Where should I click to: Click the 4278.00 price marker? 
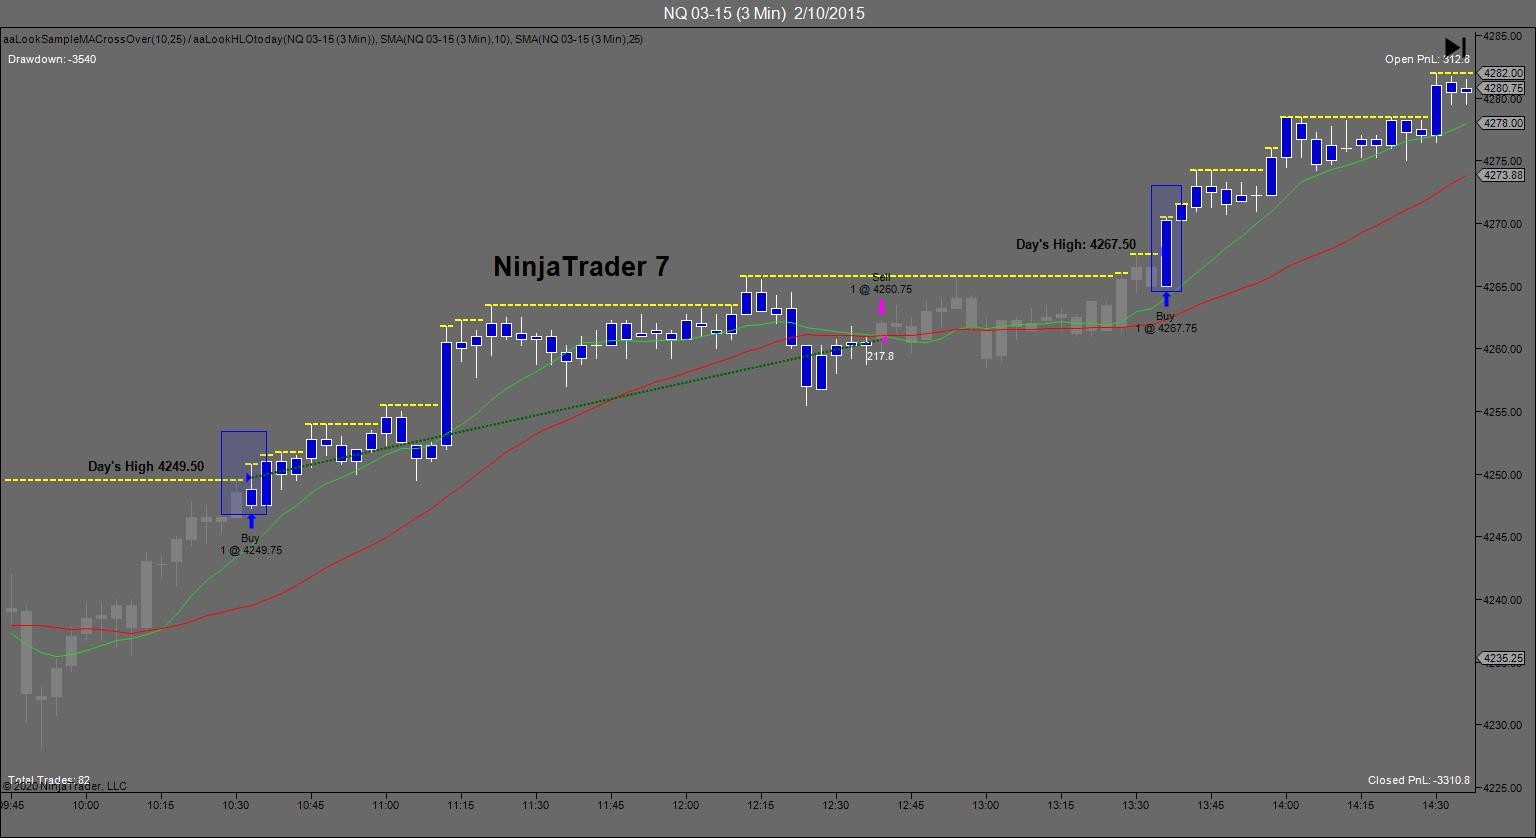pyautogui.click(x=1502, y=123)
